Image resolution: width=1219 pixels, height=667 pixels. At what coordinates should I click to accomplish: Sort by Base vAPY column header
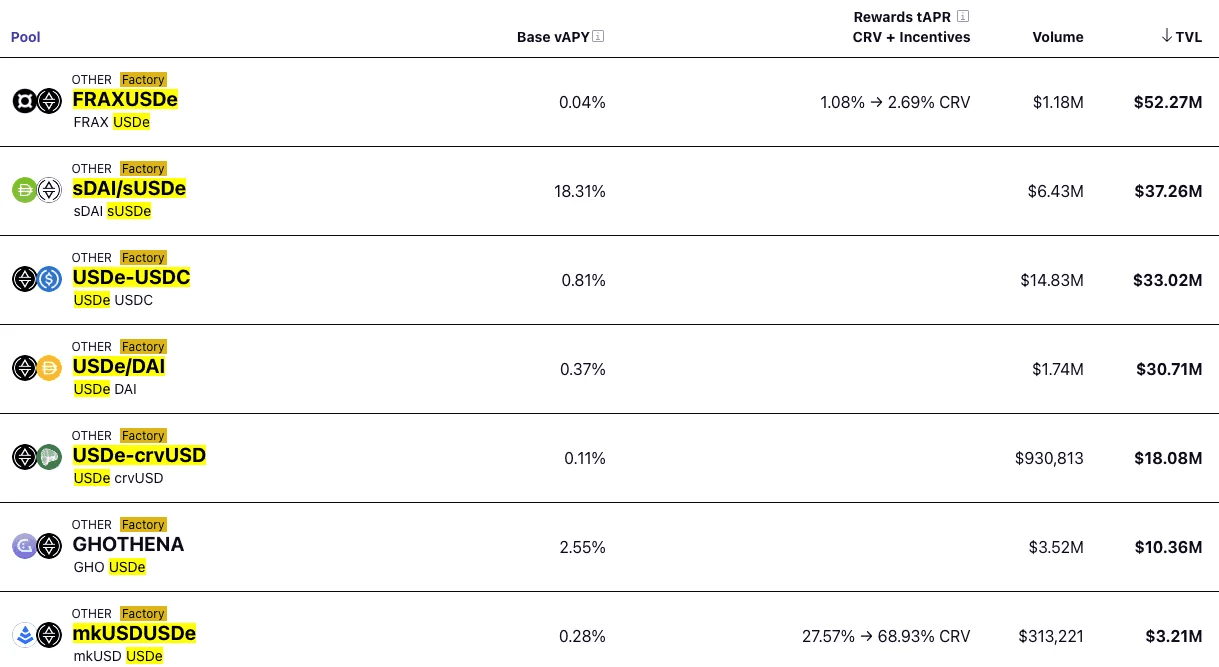[x=553, y=37]
